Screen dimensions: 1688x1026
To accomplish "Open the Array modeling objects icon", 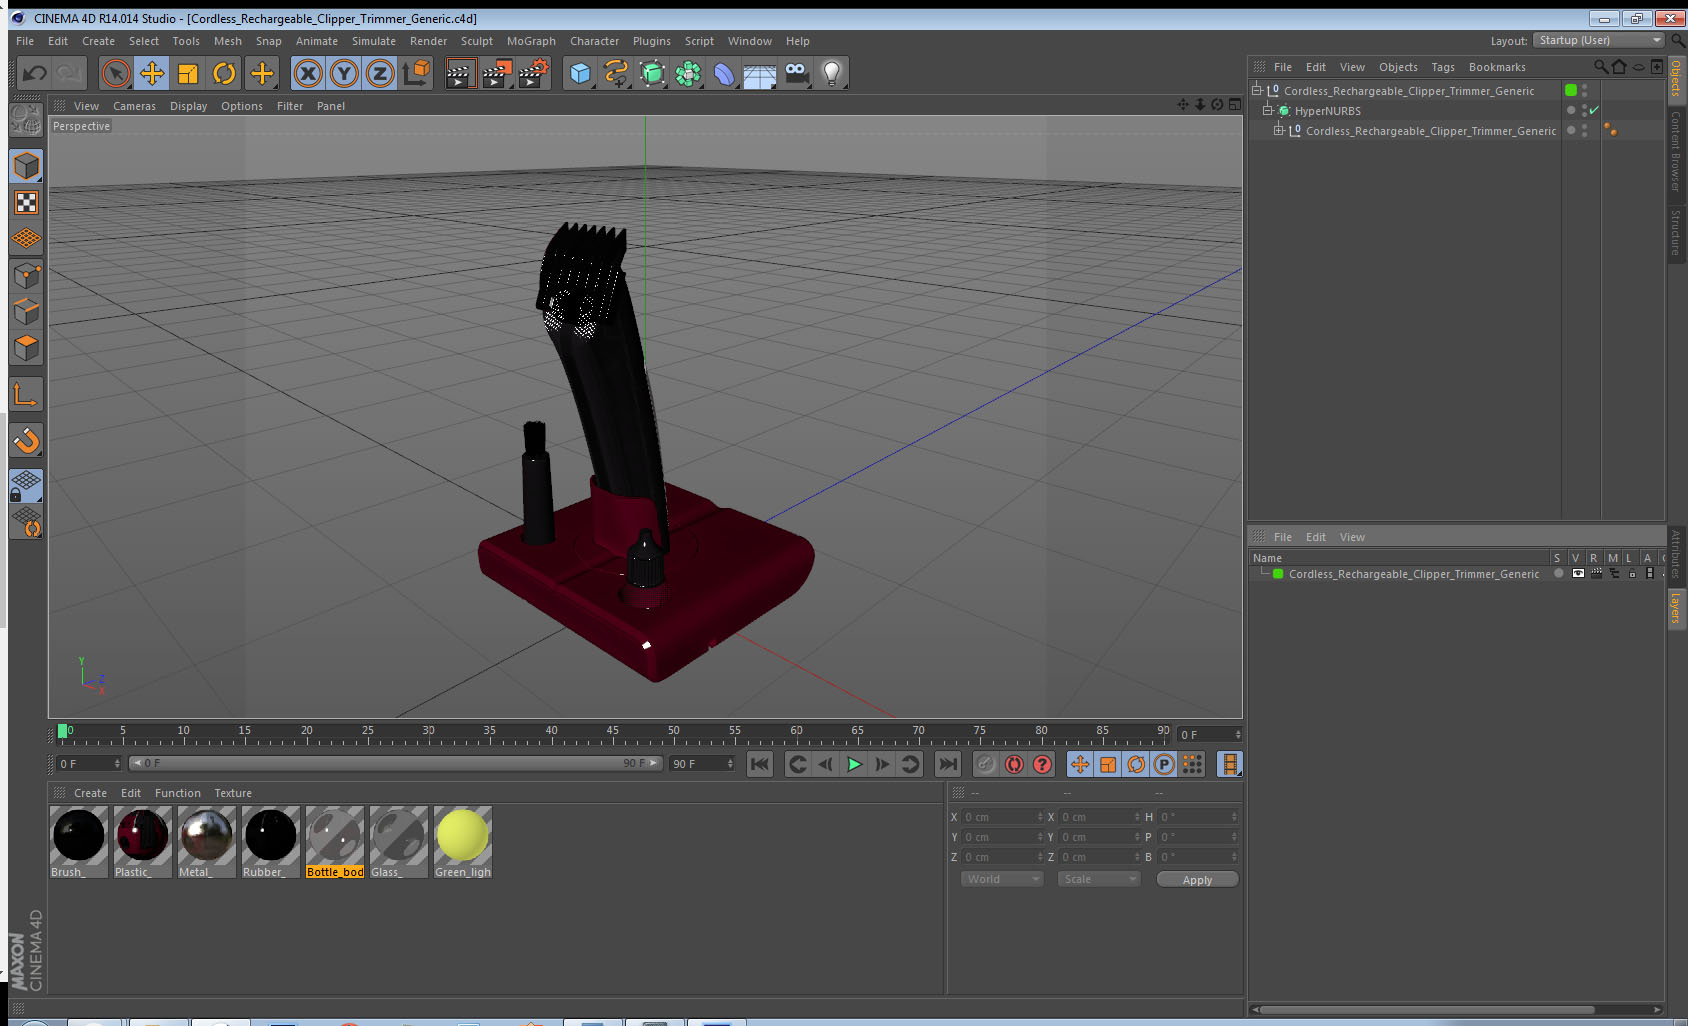I will click(688, 73).
